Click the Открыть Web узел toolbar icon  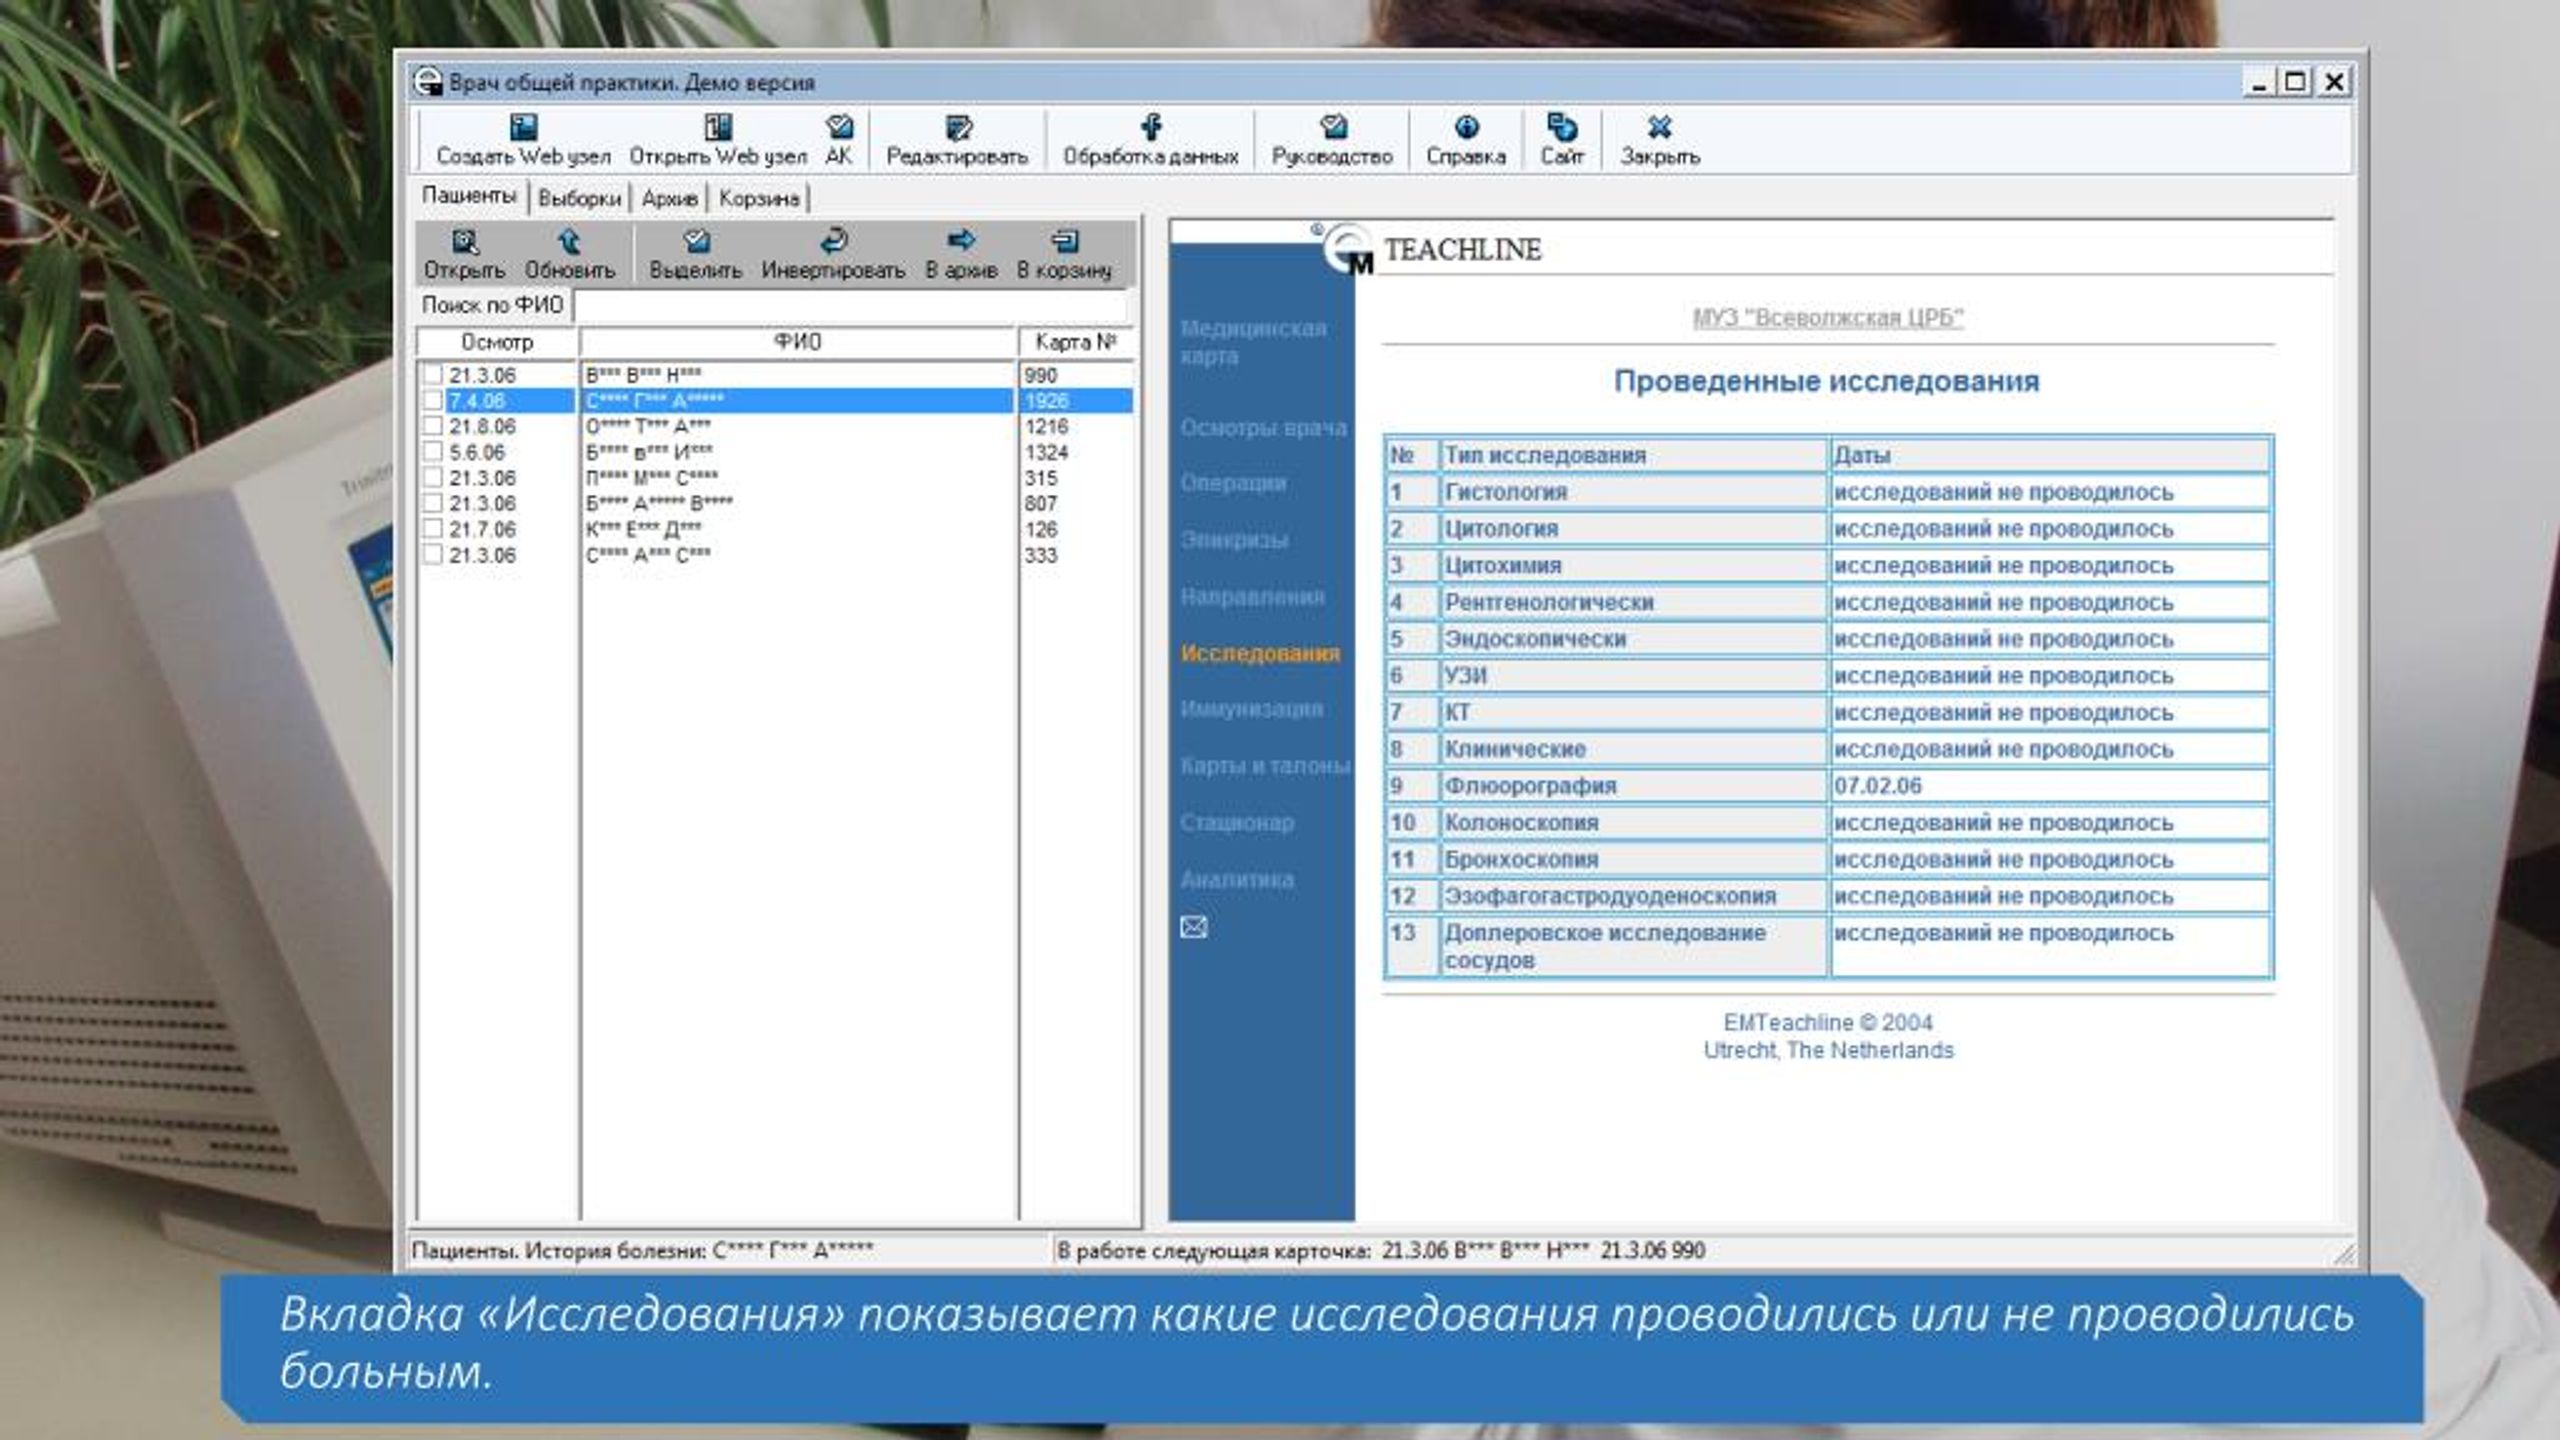[718, 127]
